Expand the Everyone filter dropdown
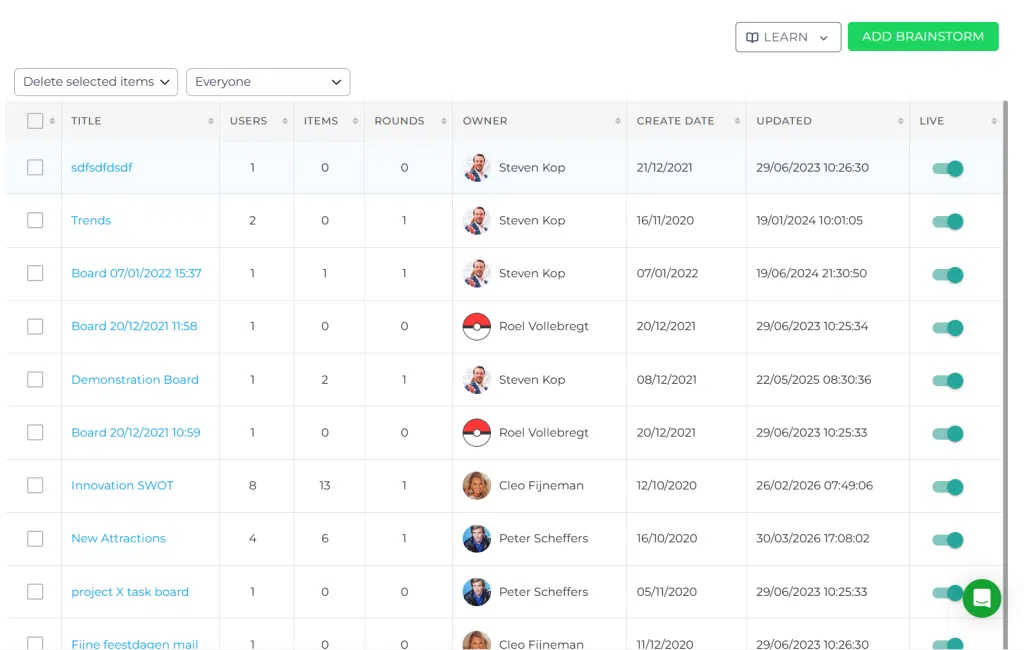The image size is (1024, 650). (x=268, y=82)
